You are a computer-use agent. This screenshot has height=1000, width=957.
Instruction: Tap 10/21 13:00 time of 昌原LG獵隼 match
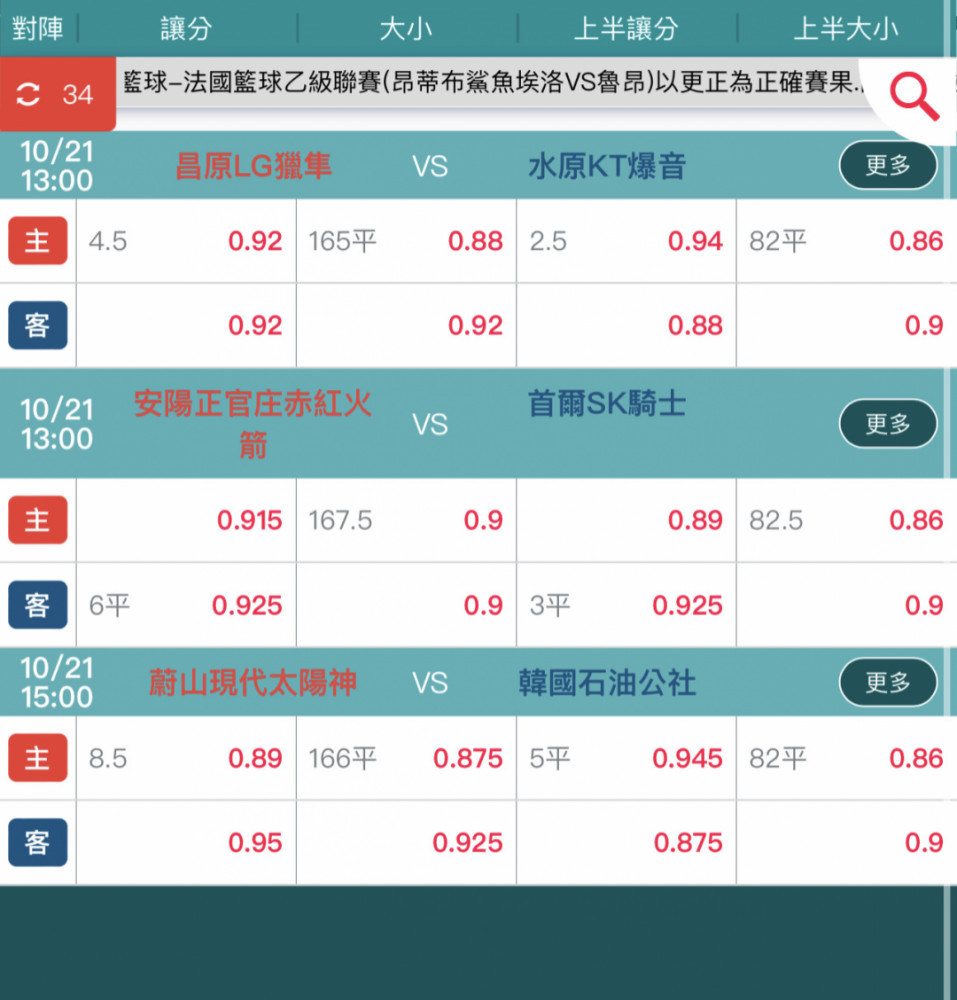(56, 166)
